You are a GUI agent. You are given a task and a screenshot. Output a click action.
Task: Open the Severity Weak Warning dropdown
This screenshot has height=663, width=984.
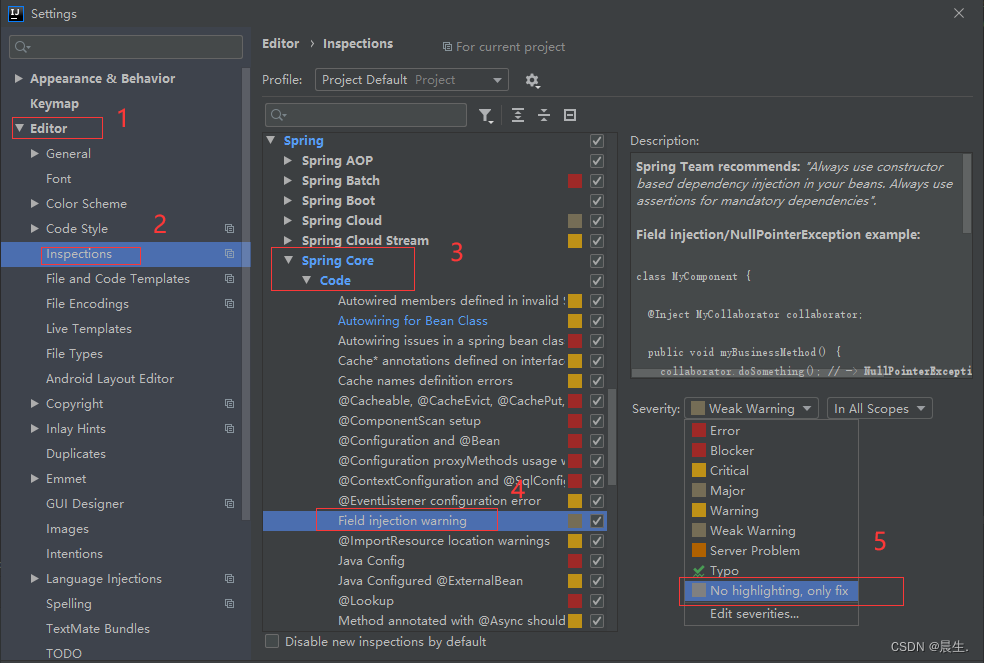click(x=751, y=409)
